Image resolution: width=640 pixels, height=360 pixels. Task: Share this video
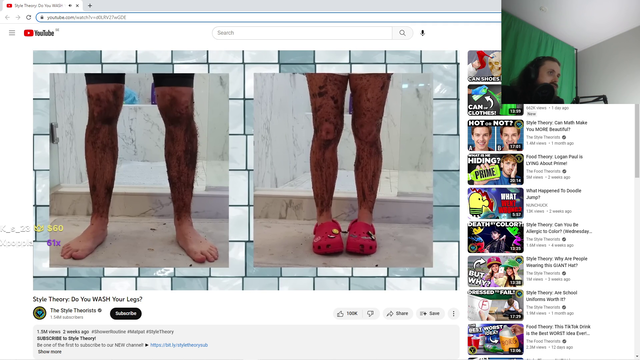point(398,313)
